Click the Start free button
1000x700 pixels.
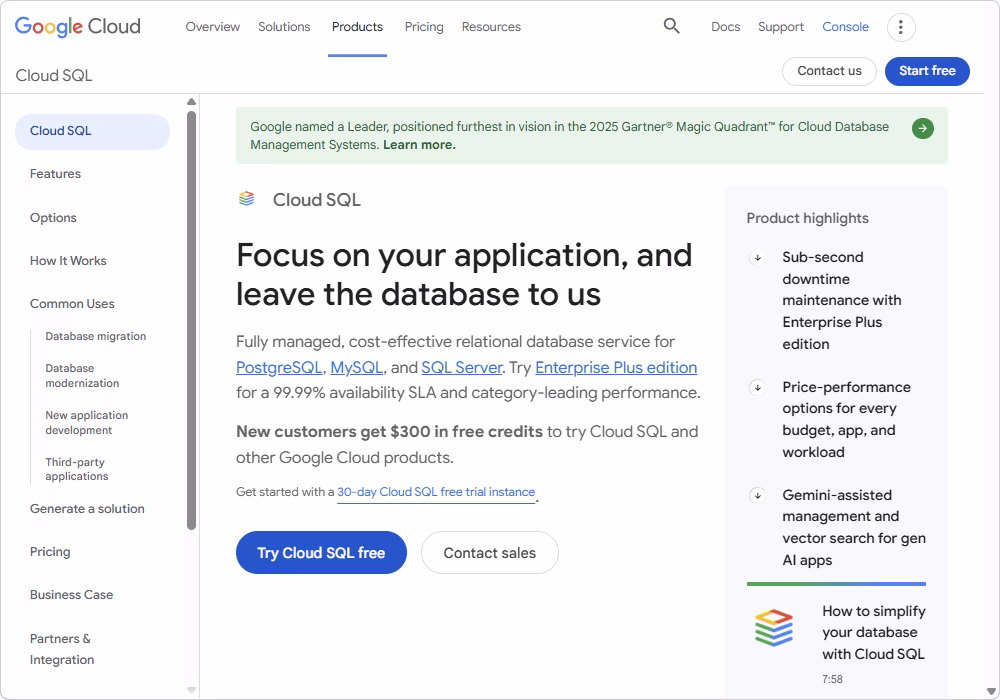927,71
